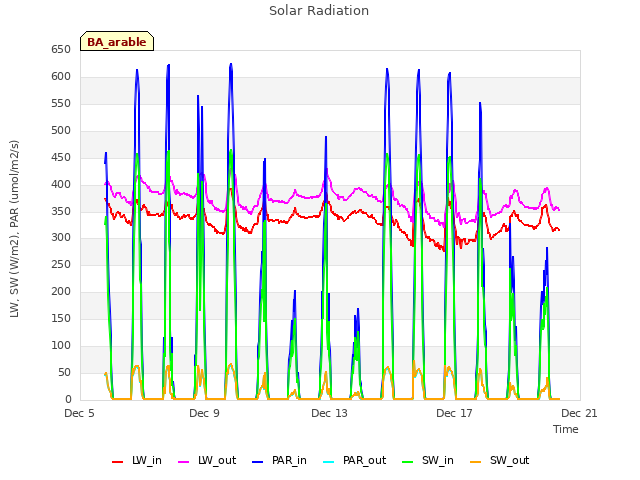Click the red LW_in legend color marker
Viewport: 640px width, 480px height.
click(118, 462)
